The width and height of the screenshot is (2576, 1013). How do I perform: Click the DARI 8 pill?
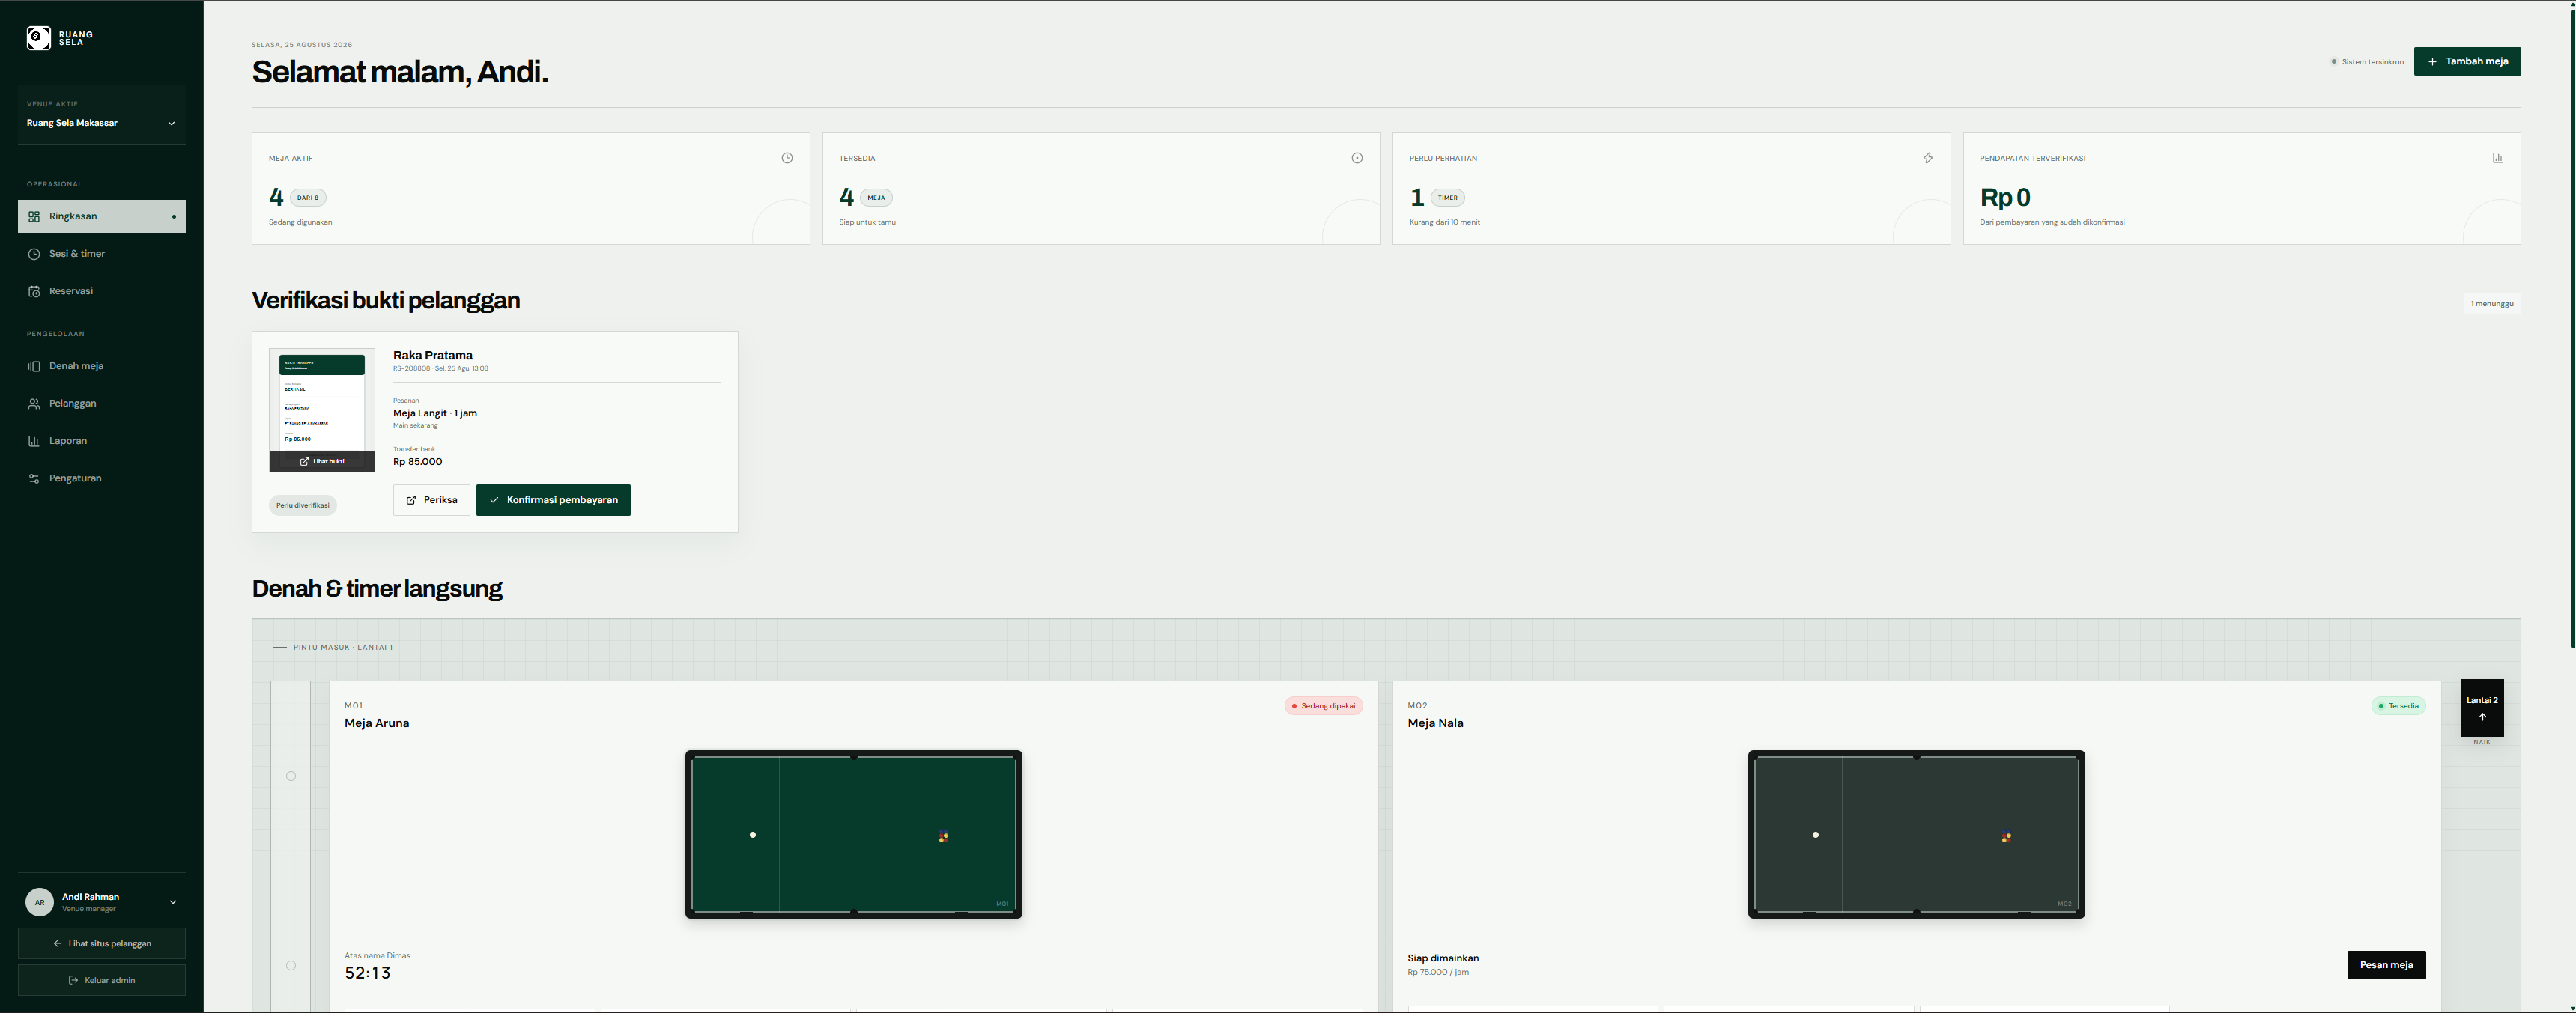click(308, 198)
